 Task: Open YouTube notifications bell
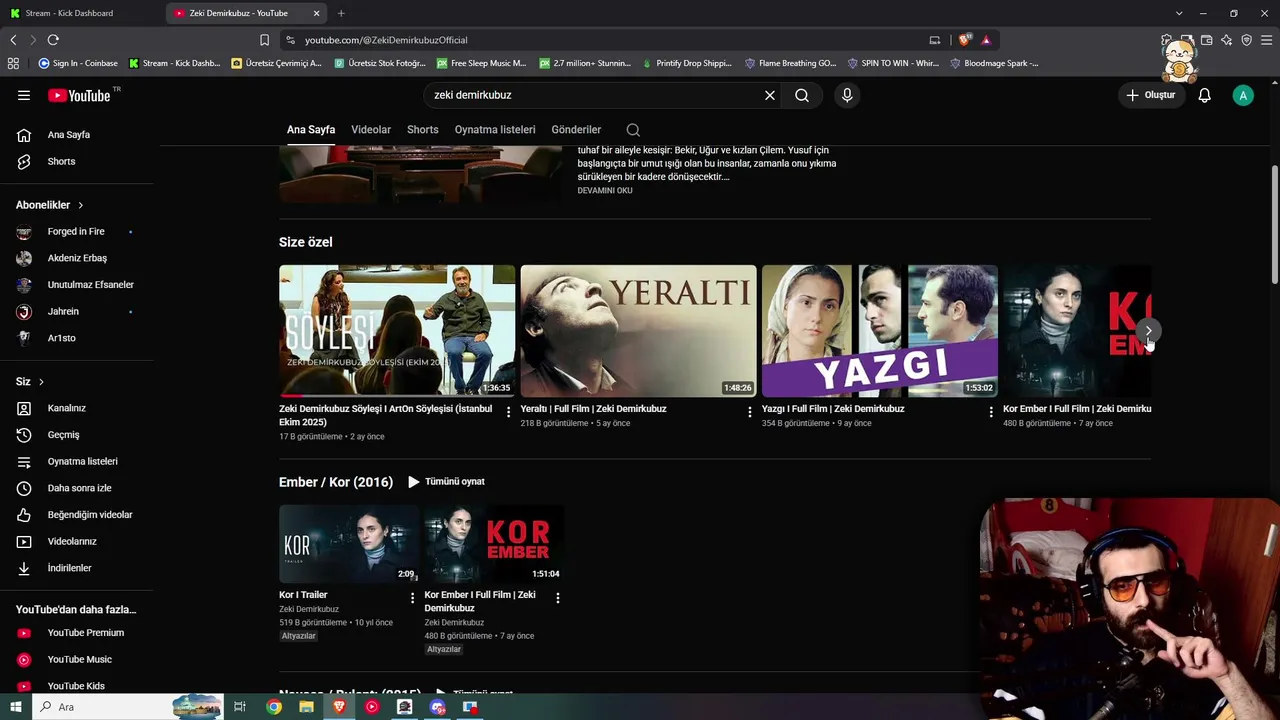coord(1205,95)
